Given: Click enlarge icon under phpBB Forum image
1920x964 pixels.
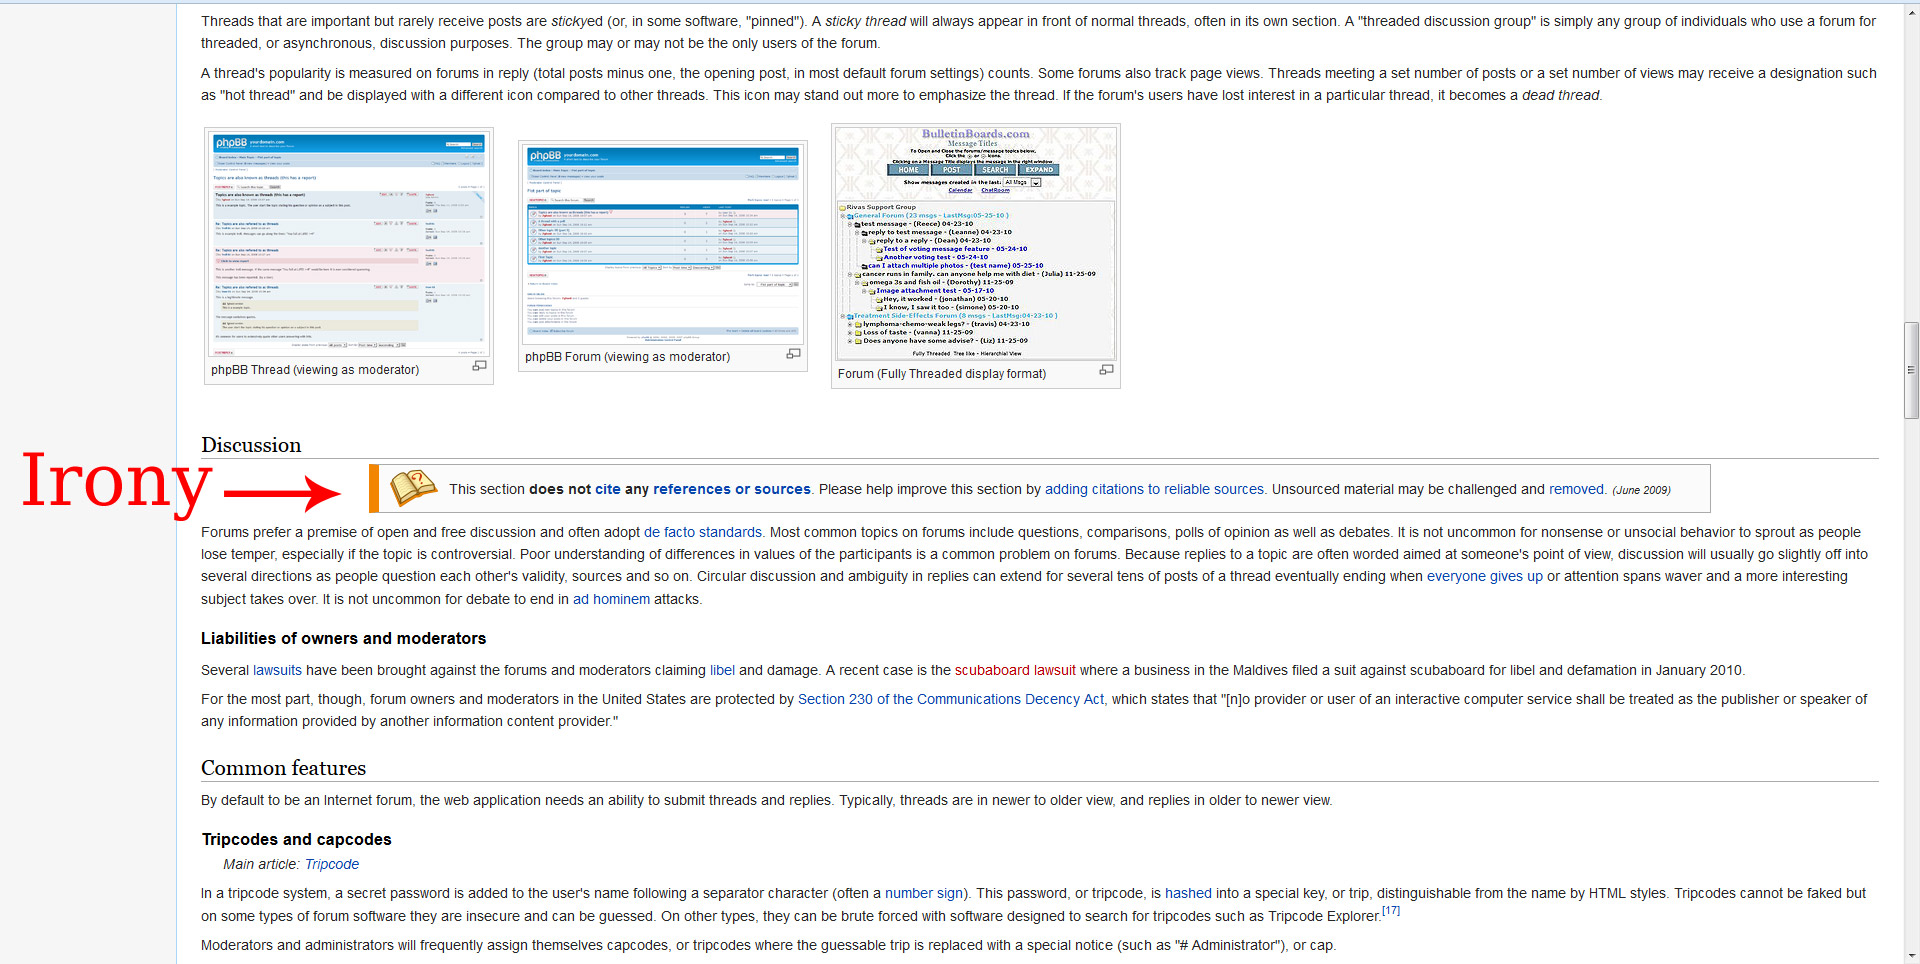Looking at the screenshot, I should [793, 354].
